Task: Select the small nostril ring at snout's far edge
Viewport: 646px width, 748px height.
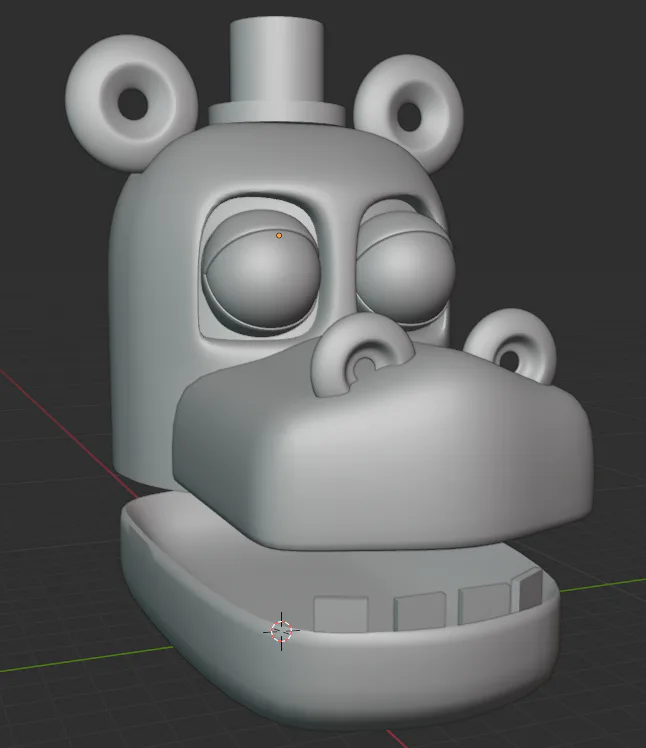Action: pyautogui.click(x=510, y=348)
